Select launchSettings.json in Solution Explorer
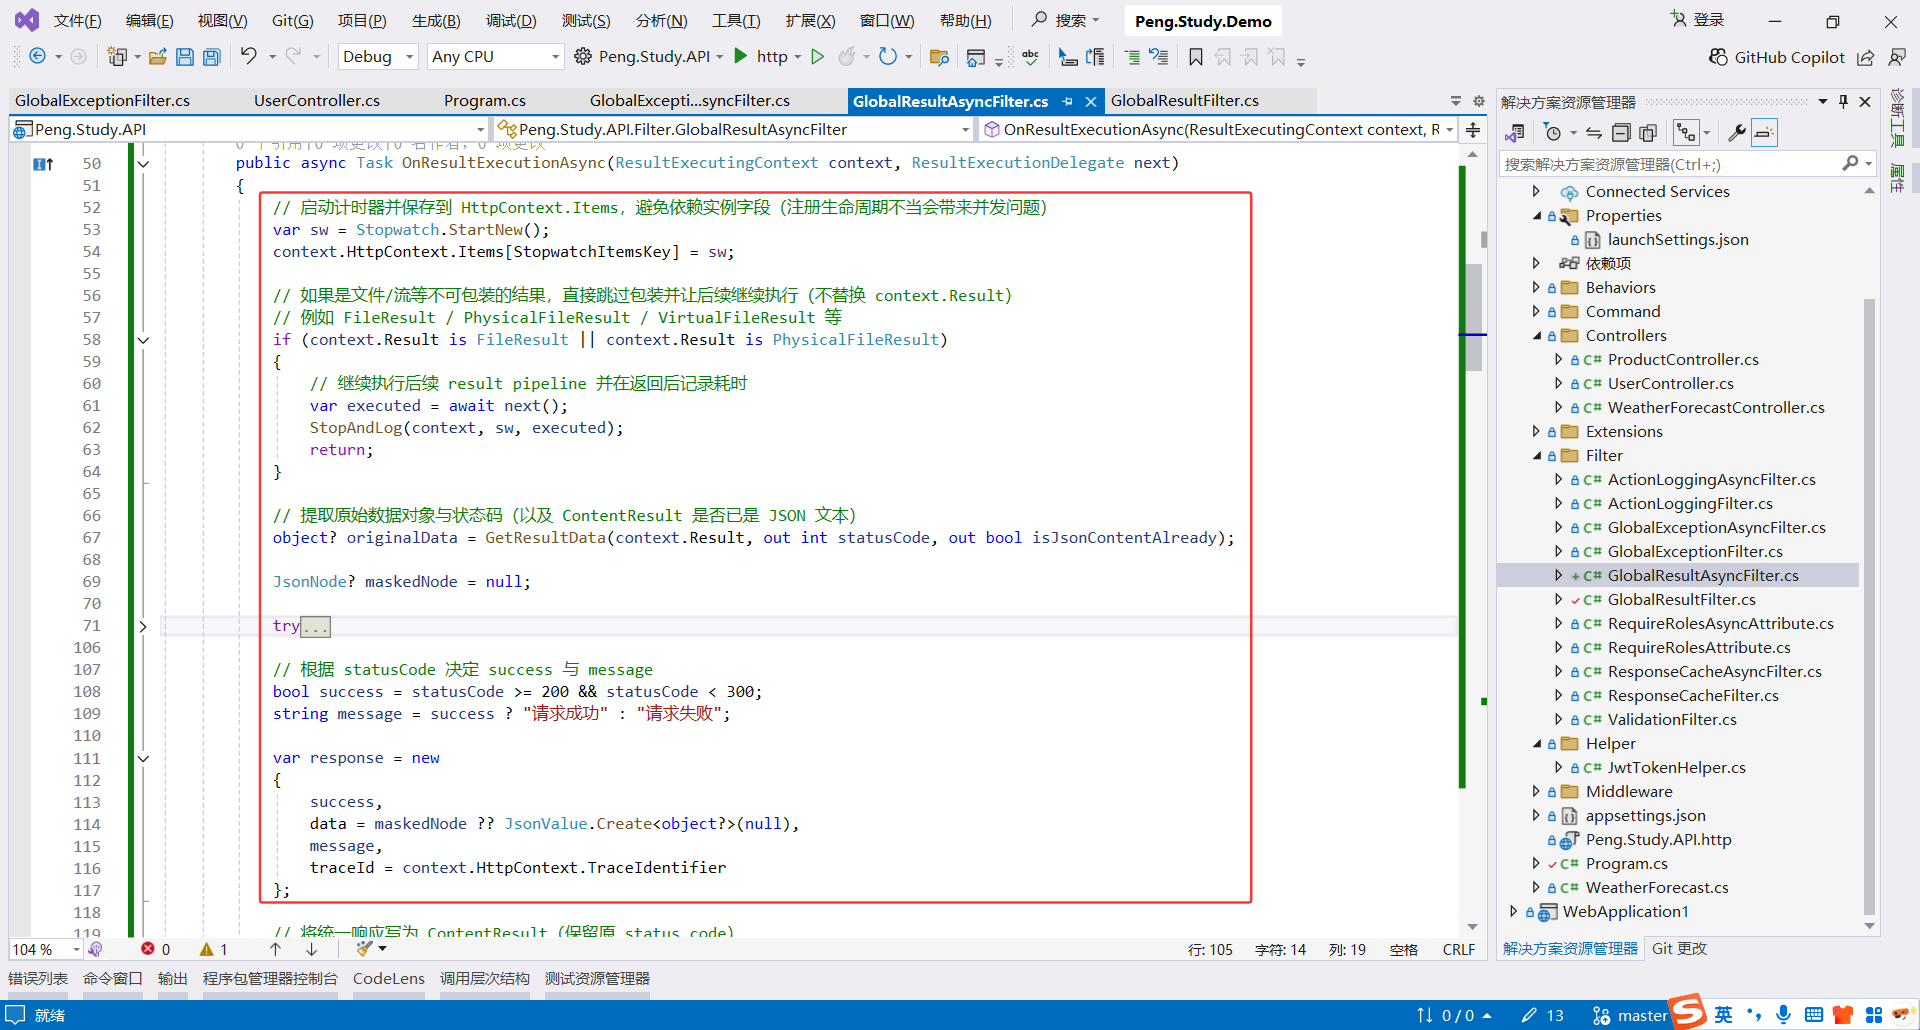Image resolution: width=1920 pixels, height=1030 pixels. 1678,240
